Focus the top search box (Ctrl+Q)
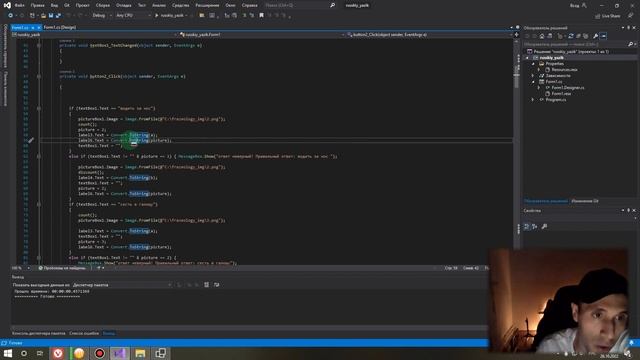This screenshot has width=640, height=360. 299,5
